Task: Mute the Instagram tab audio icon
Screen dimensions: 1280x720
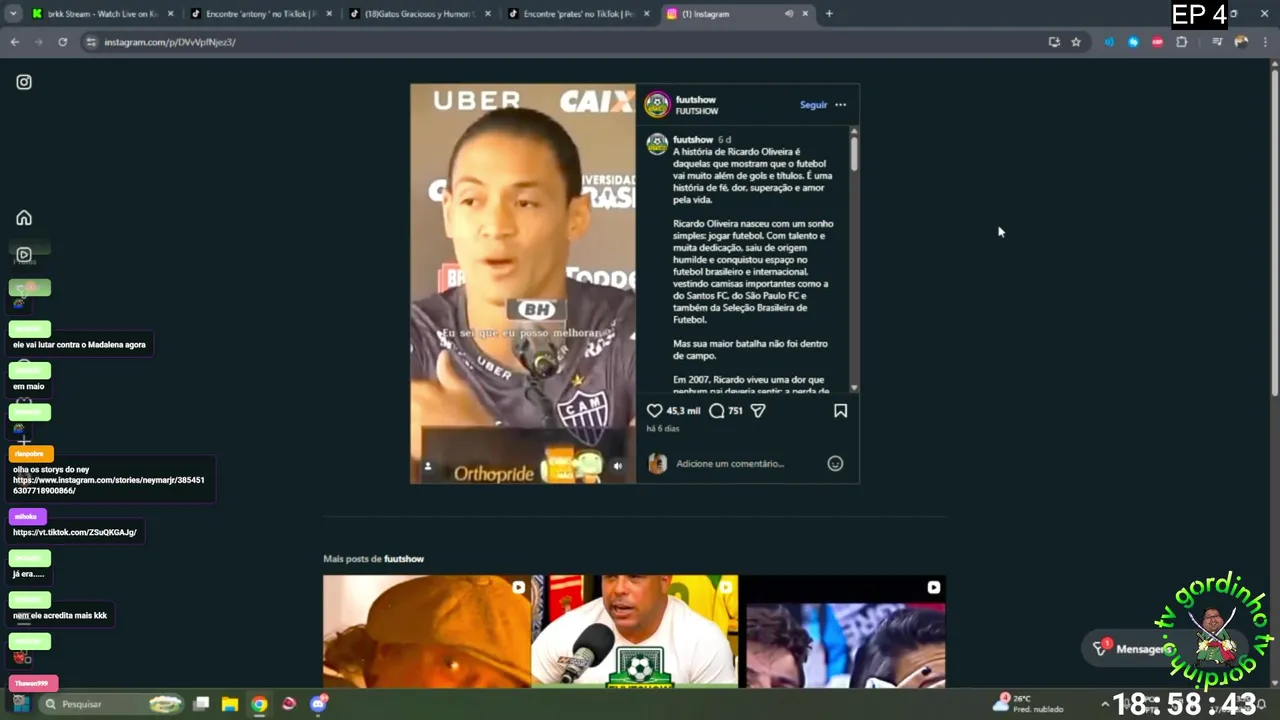Action: pyautogui.click(x=788, y=14)
